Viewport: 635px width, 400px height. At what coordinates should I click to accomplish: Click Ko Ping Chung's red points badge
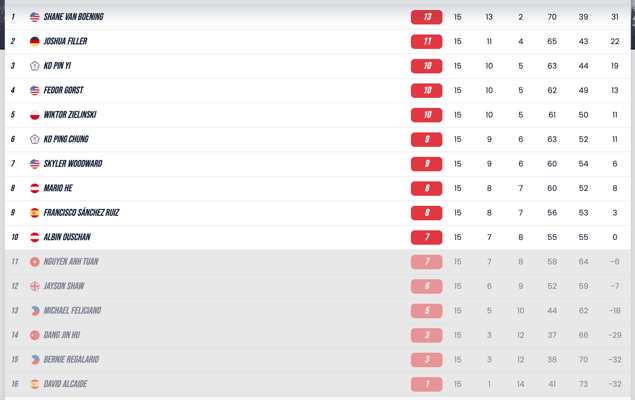tap(427, 140)
